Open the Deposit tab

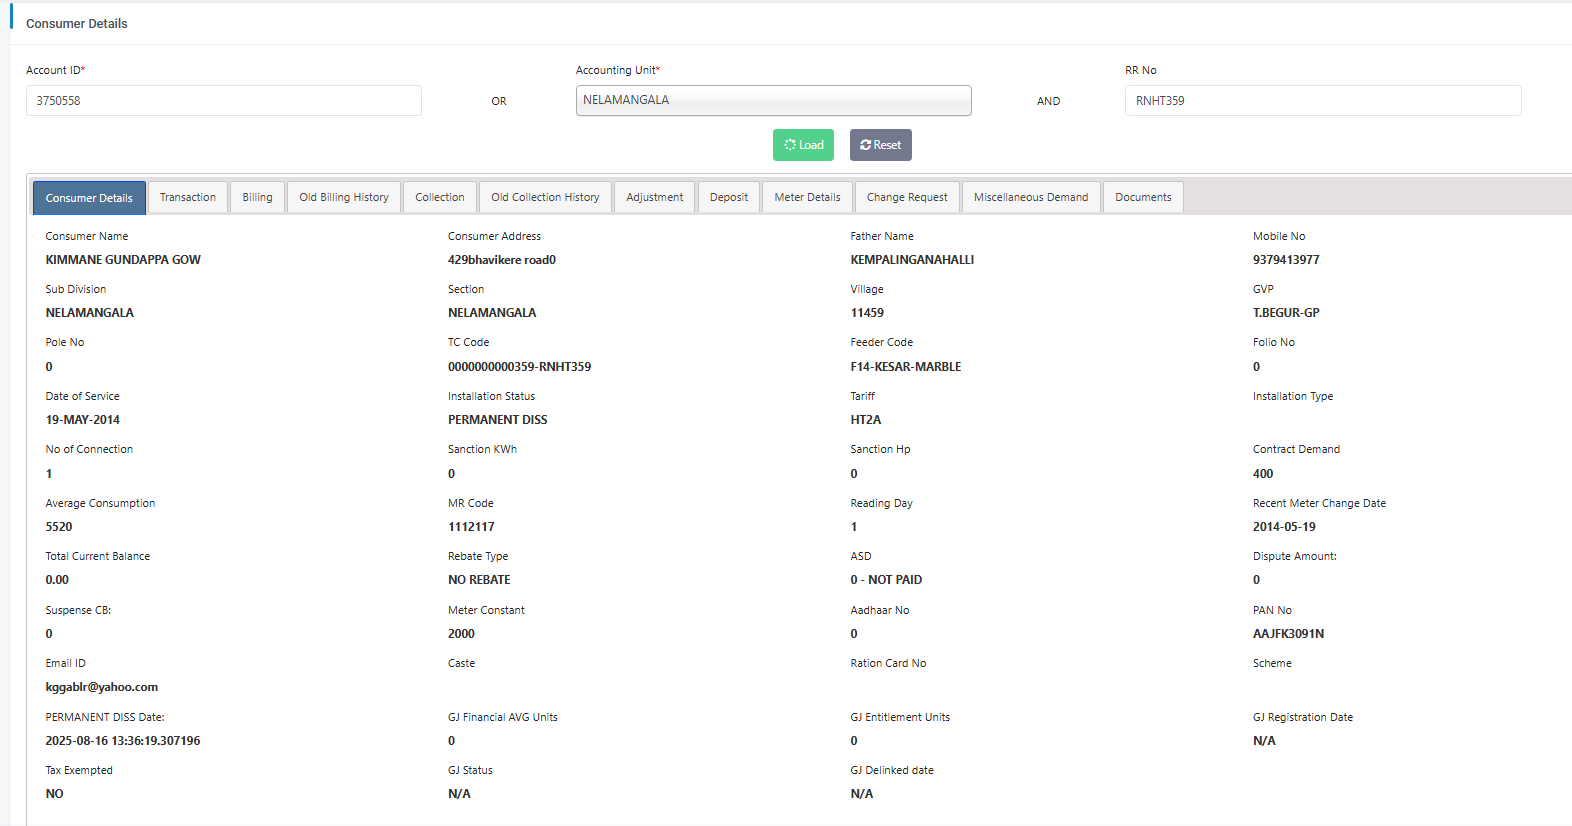729,197
